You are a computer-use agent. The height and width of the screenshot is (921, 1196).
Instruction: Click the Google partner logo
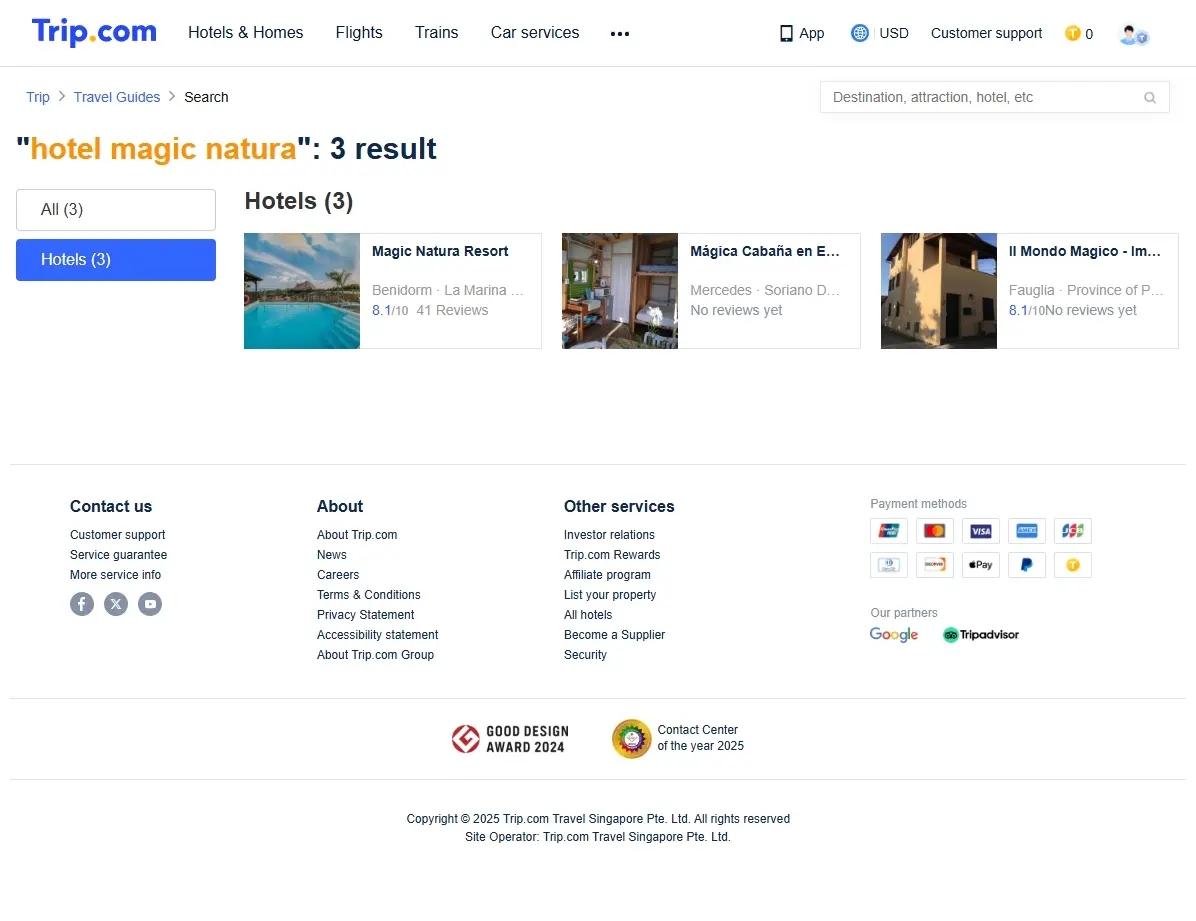click(894, 635)
